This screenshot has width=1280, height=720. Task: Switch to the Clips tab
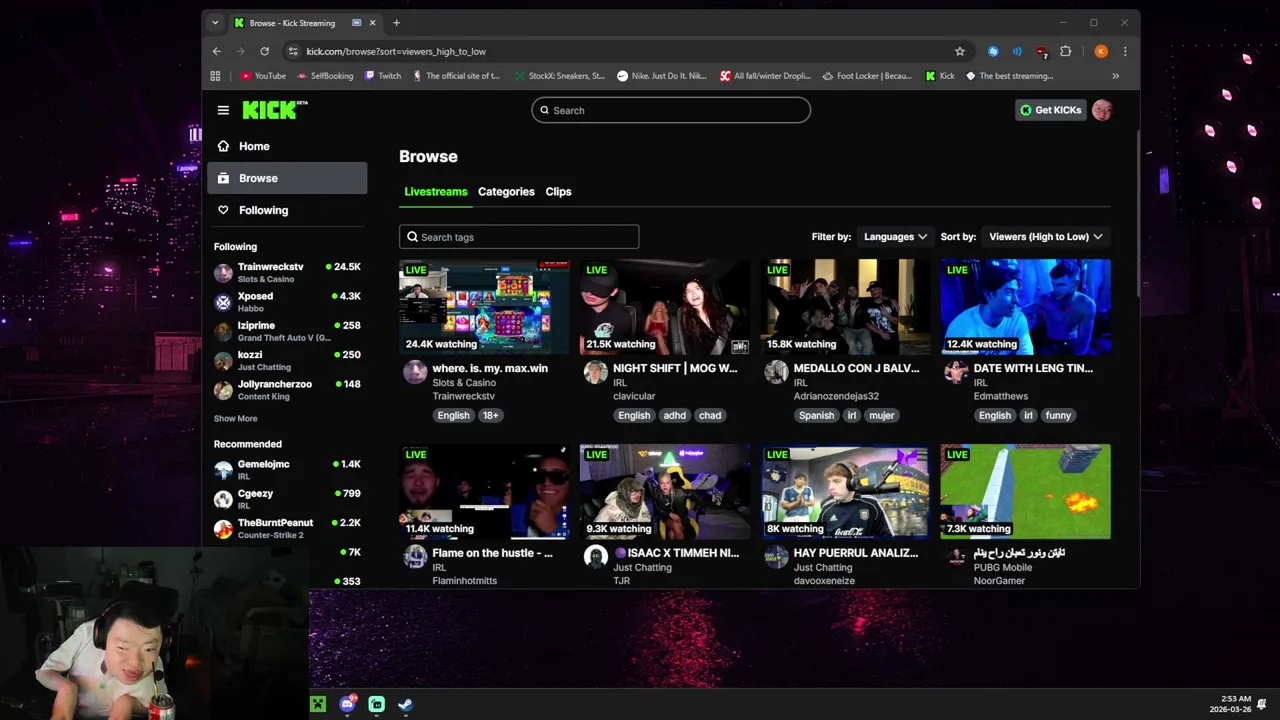click(558, 192)
